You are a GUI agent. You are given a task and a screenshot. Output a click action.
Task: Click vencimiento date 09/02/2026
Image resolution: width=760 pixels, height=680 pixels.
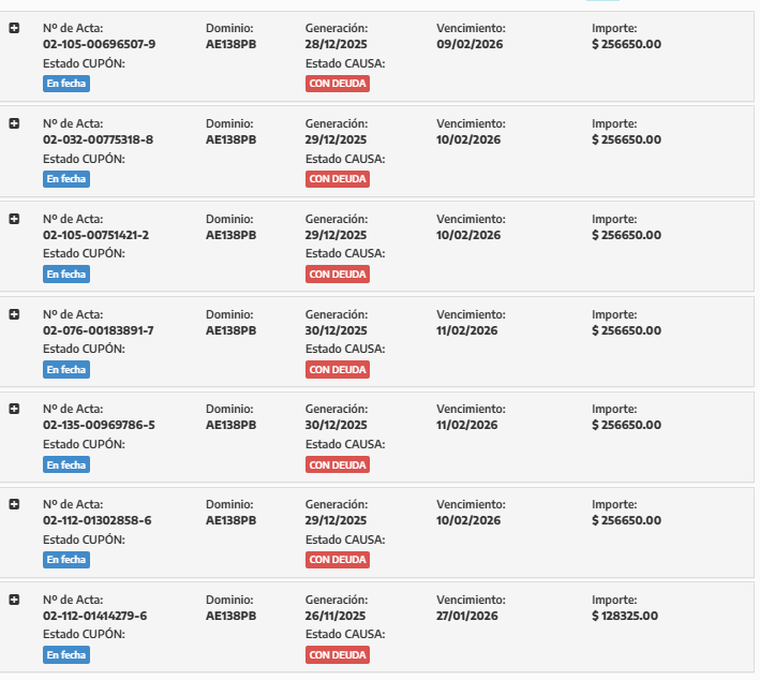click(x=468, y=44)
